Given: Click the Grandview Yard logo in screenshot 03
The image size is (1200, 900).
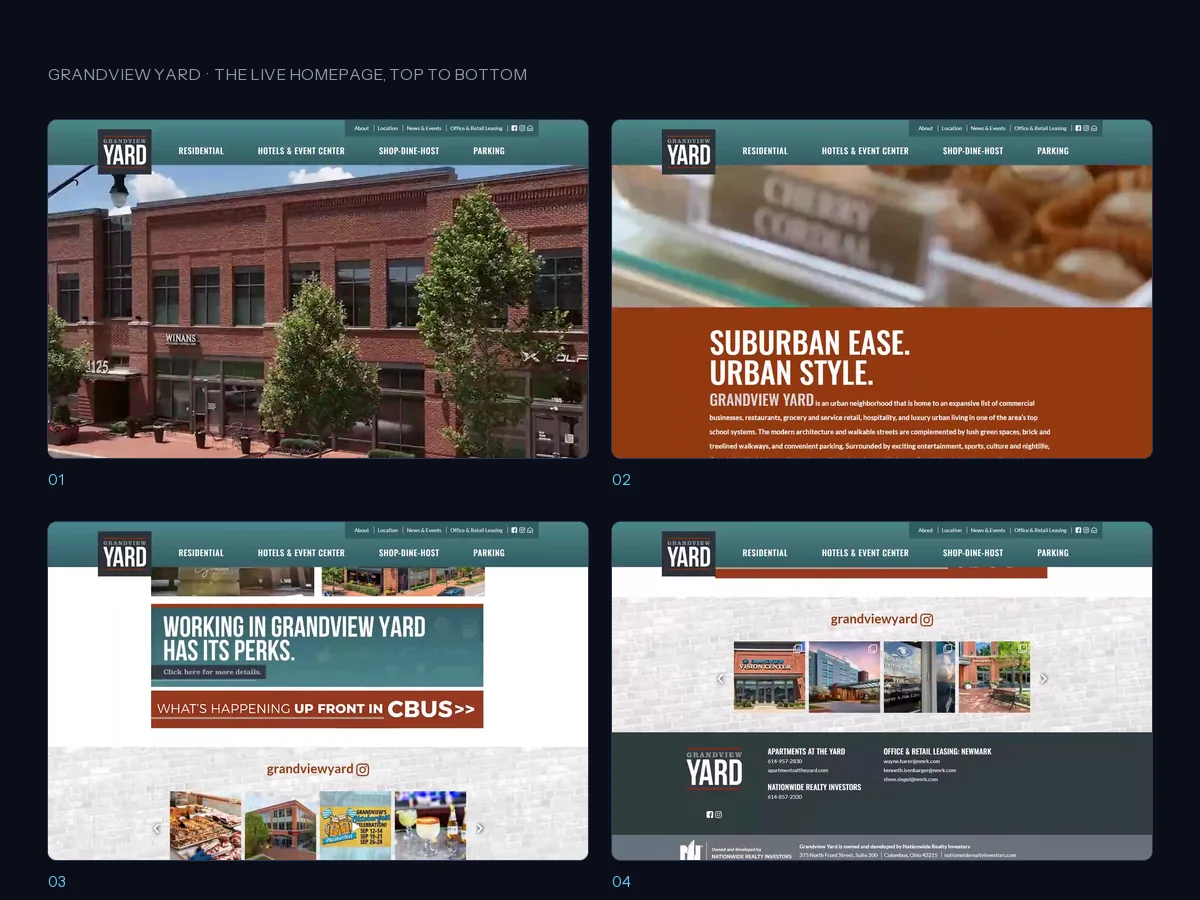Looking at the screenshot, I should click(125, 554).
